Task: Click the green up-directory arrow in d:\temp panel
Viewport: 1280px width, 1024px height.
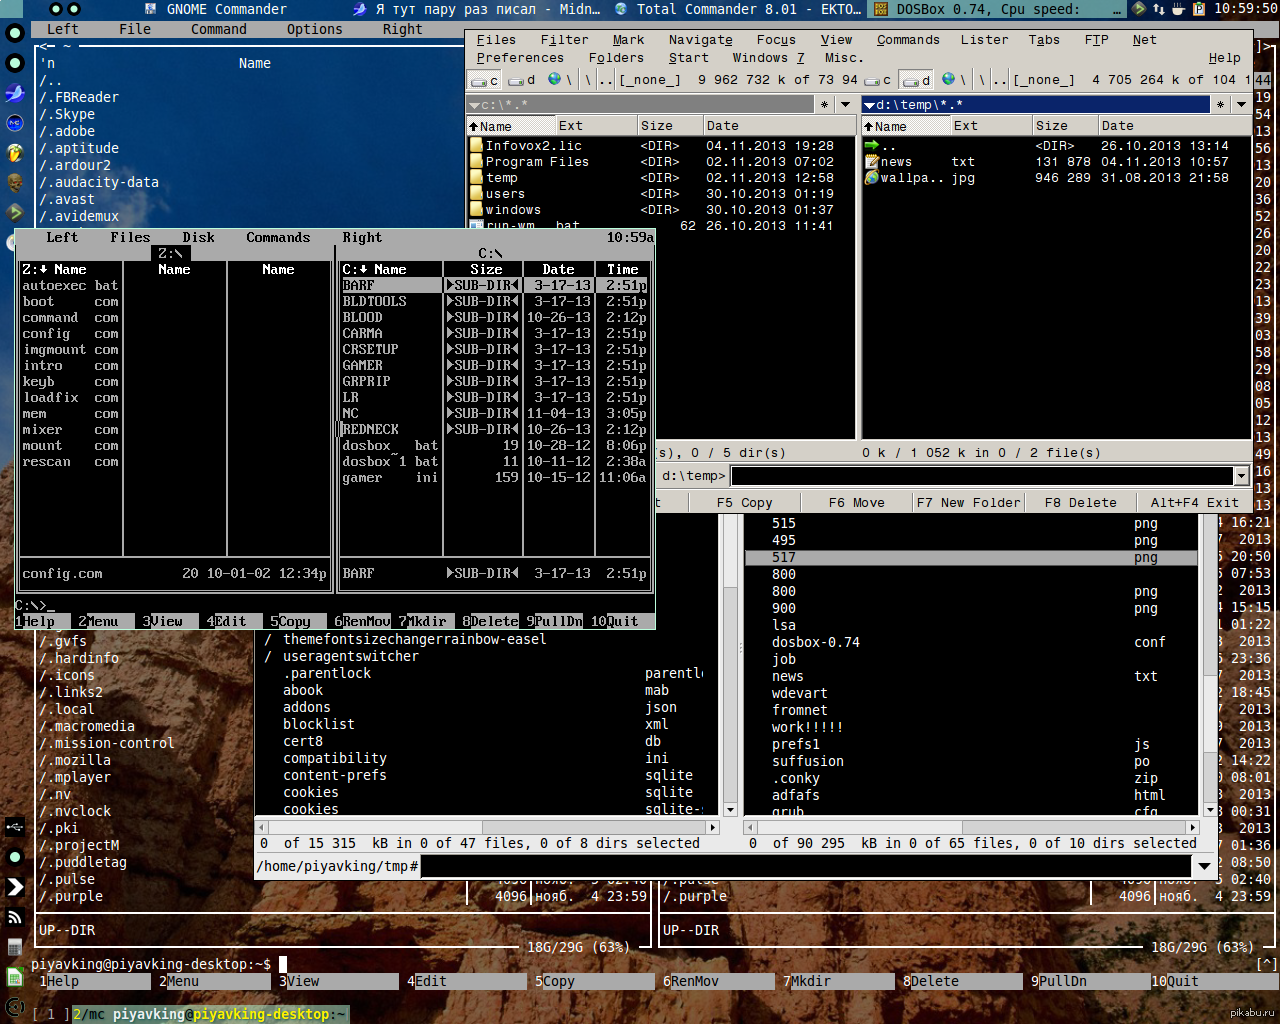Action: point(871,146)
